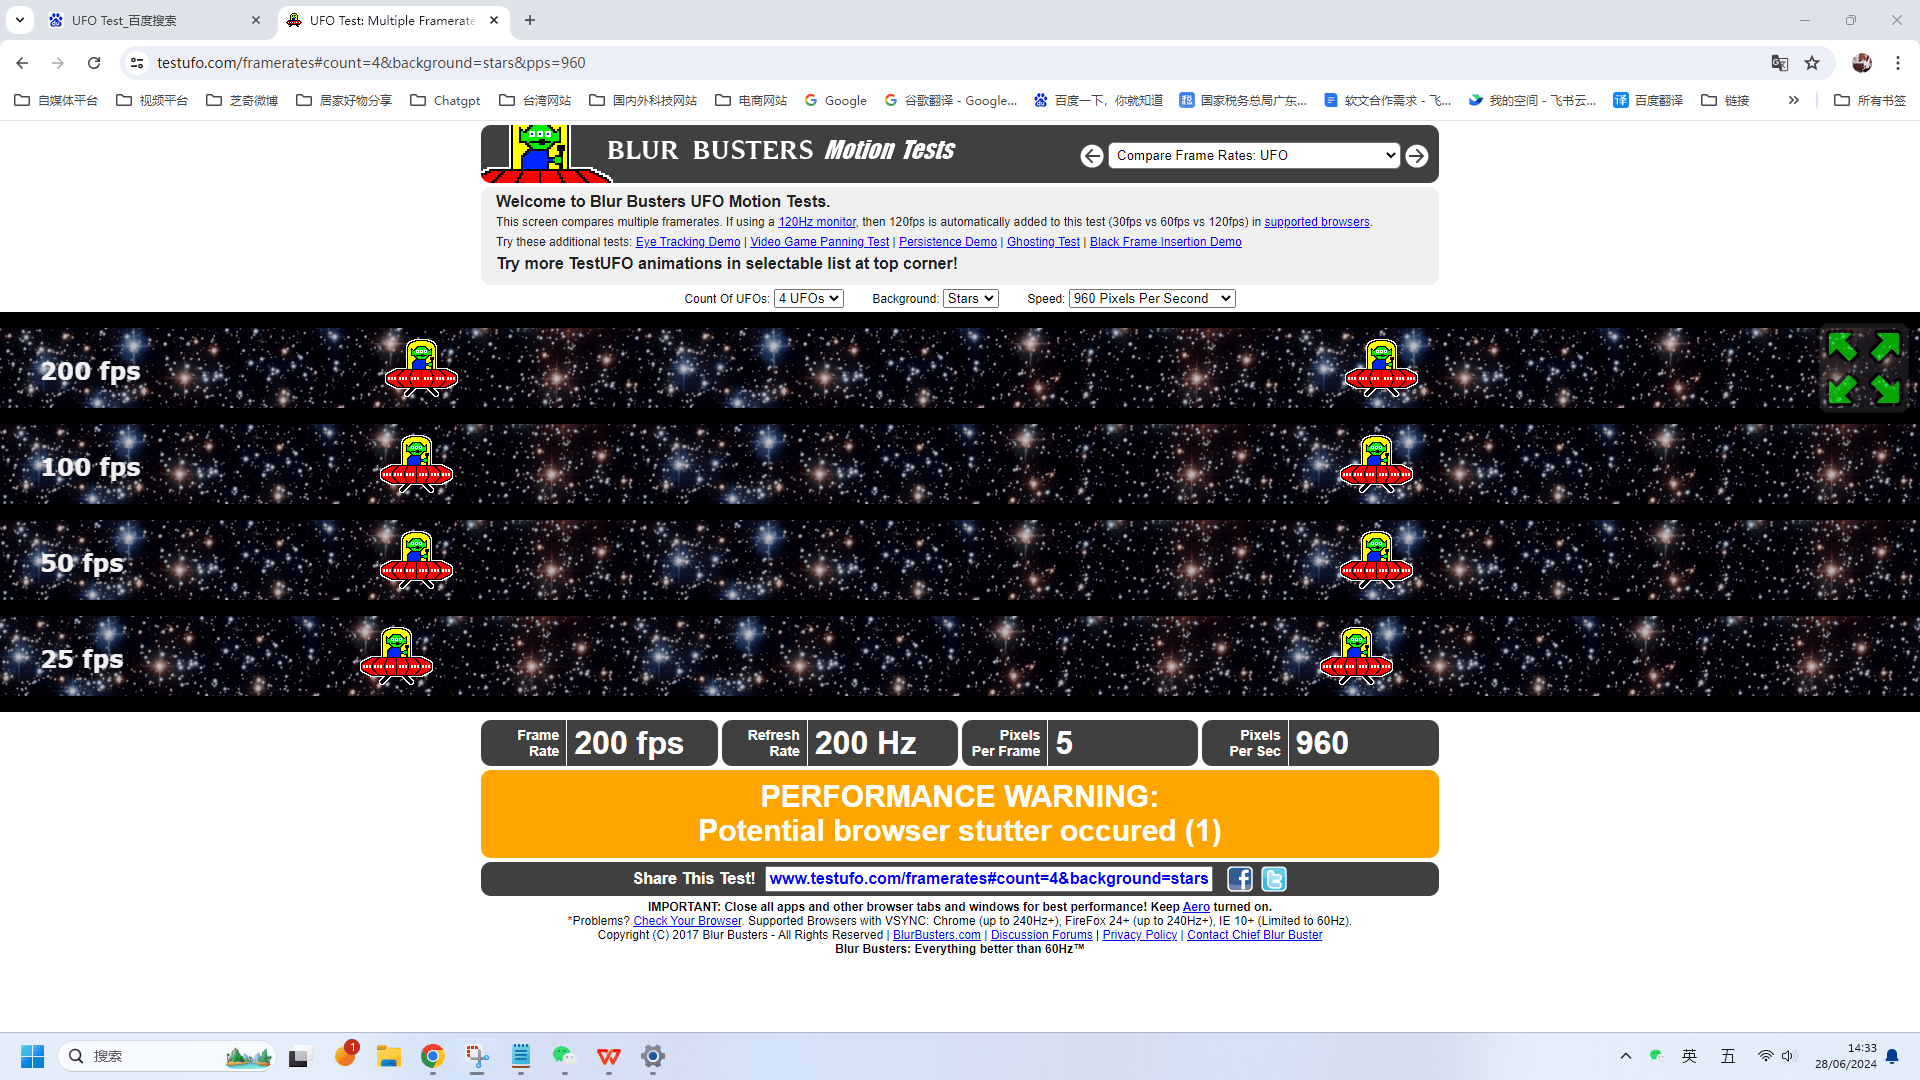The height and width of the screenshot is (1080, 1920).
Task: Open the Chatgpt bookmark folder
Action: [445, 100]
